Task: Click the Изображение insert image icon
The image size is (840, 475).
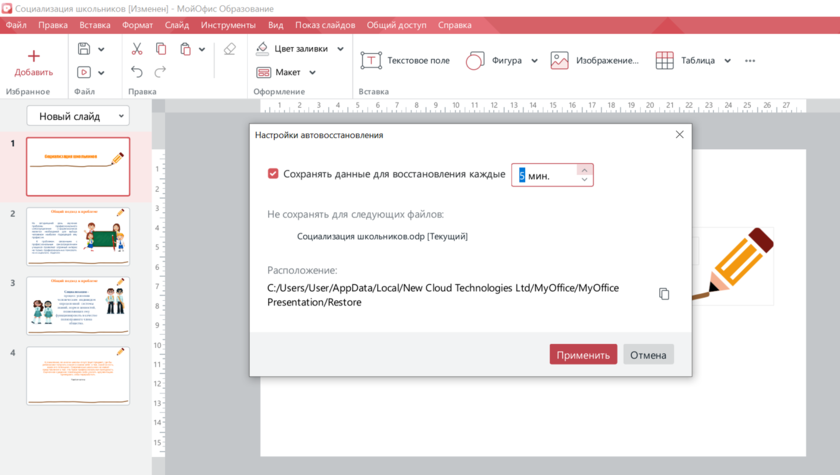Action: (559, 61)
